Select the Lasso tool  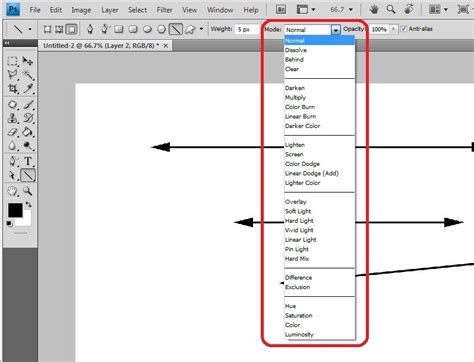(12, 75)
